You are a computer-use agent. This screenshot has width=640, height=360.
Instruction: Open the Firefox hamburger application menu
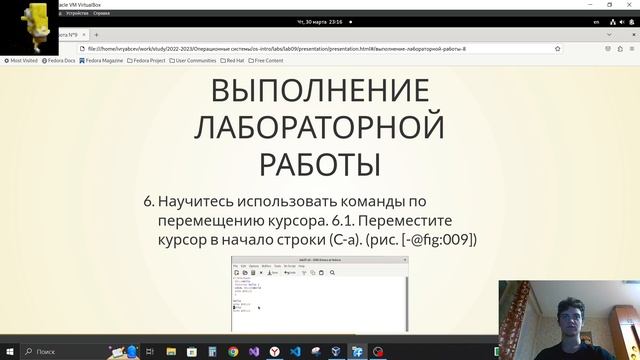tap(632, 49)
